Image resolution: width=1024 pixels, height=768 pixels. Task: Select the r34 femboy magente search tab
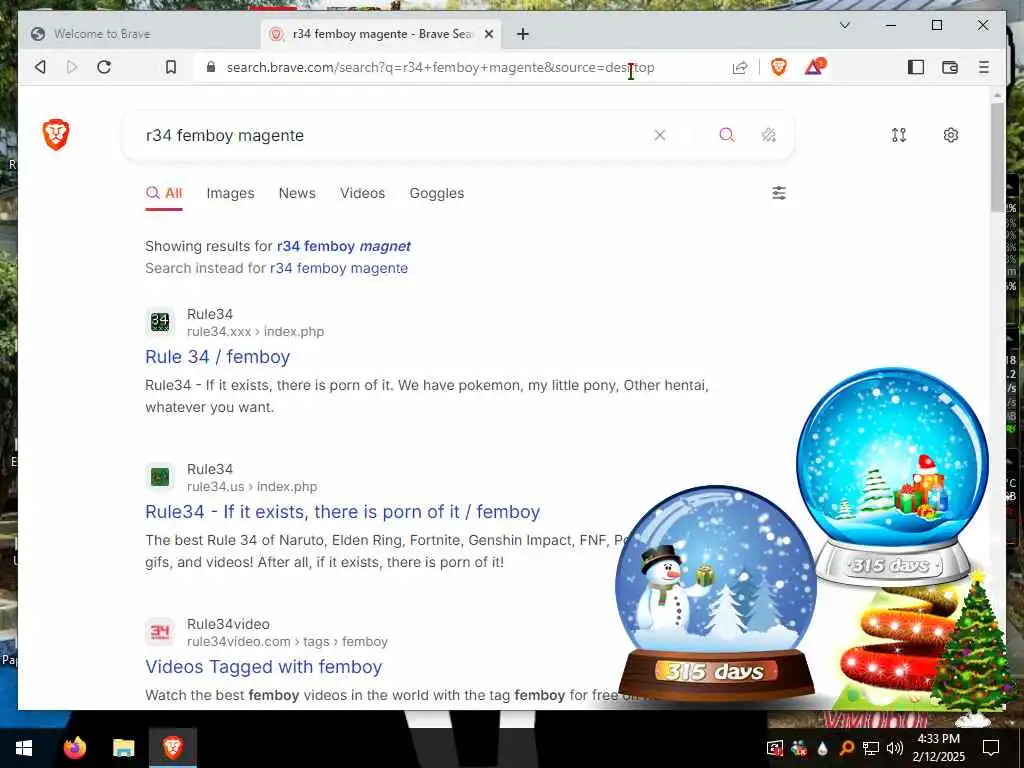pyautogui.click(x=381, y=34)
